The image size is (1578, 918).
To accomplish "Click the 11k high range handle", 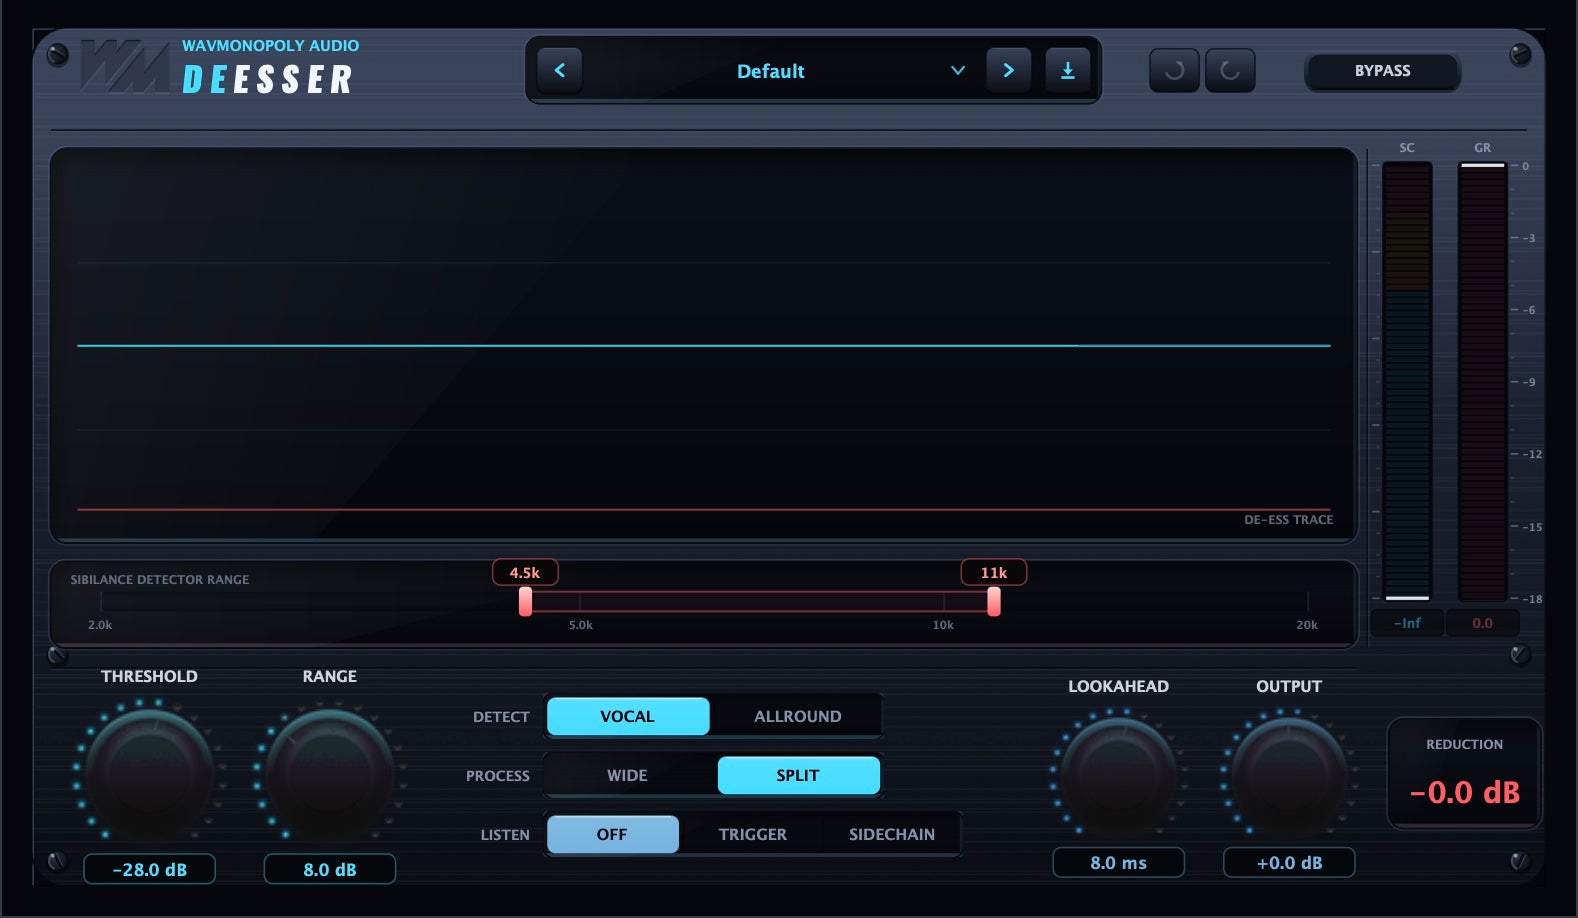I will click(x=993, y=601).
